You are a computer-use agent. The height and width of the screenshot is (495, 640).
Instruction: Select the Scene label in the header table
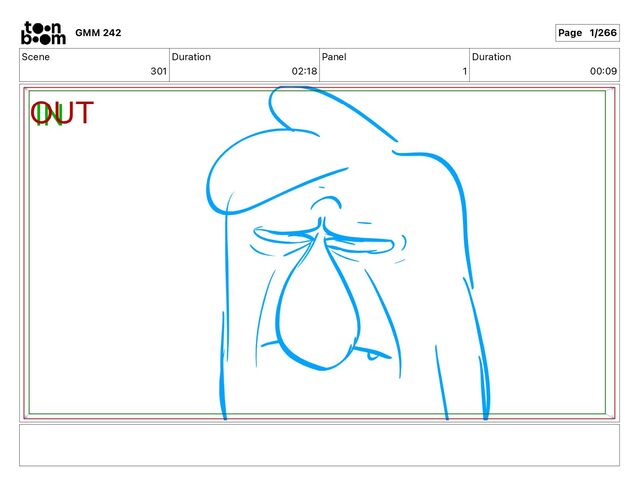pos(36,57)
